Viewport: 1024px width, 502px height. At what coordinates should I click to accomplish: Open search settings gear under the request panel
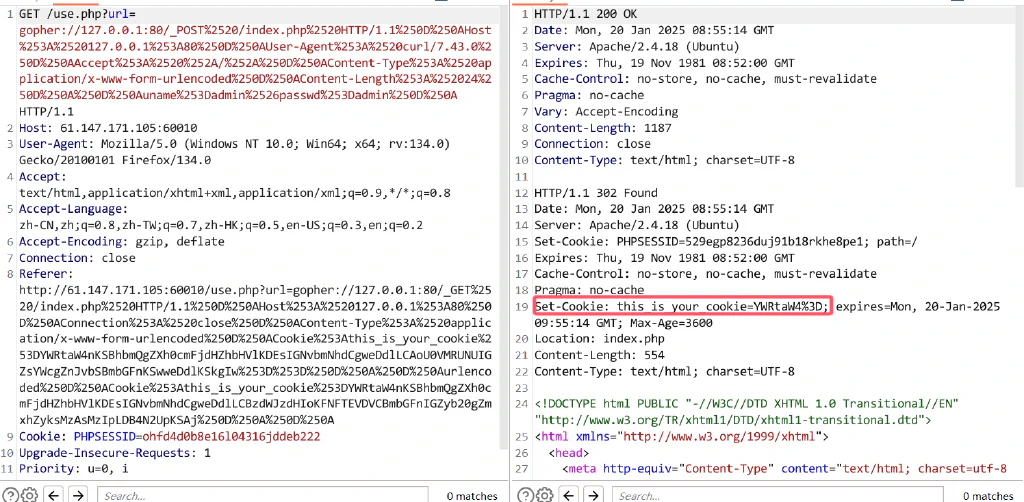tap(29, 495)
